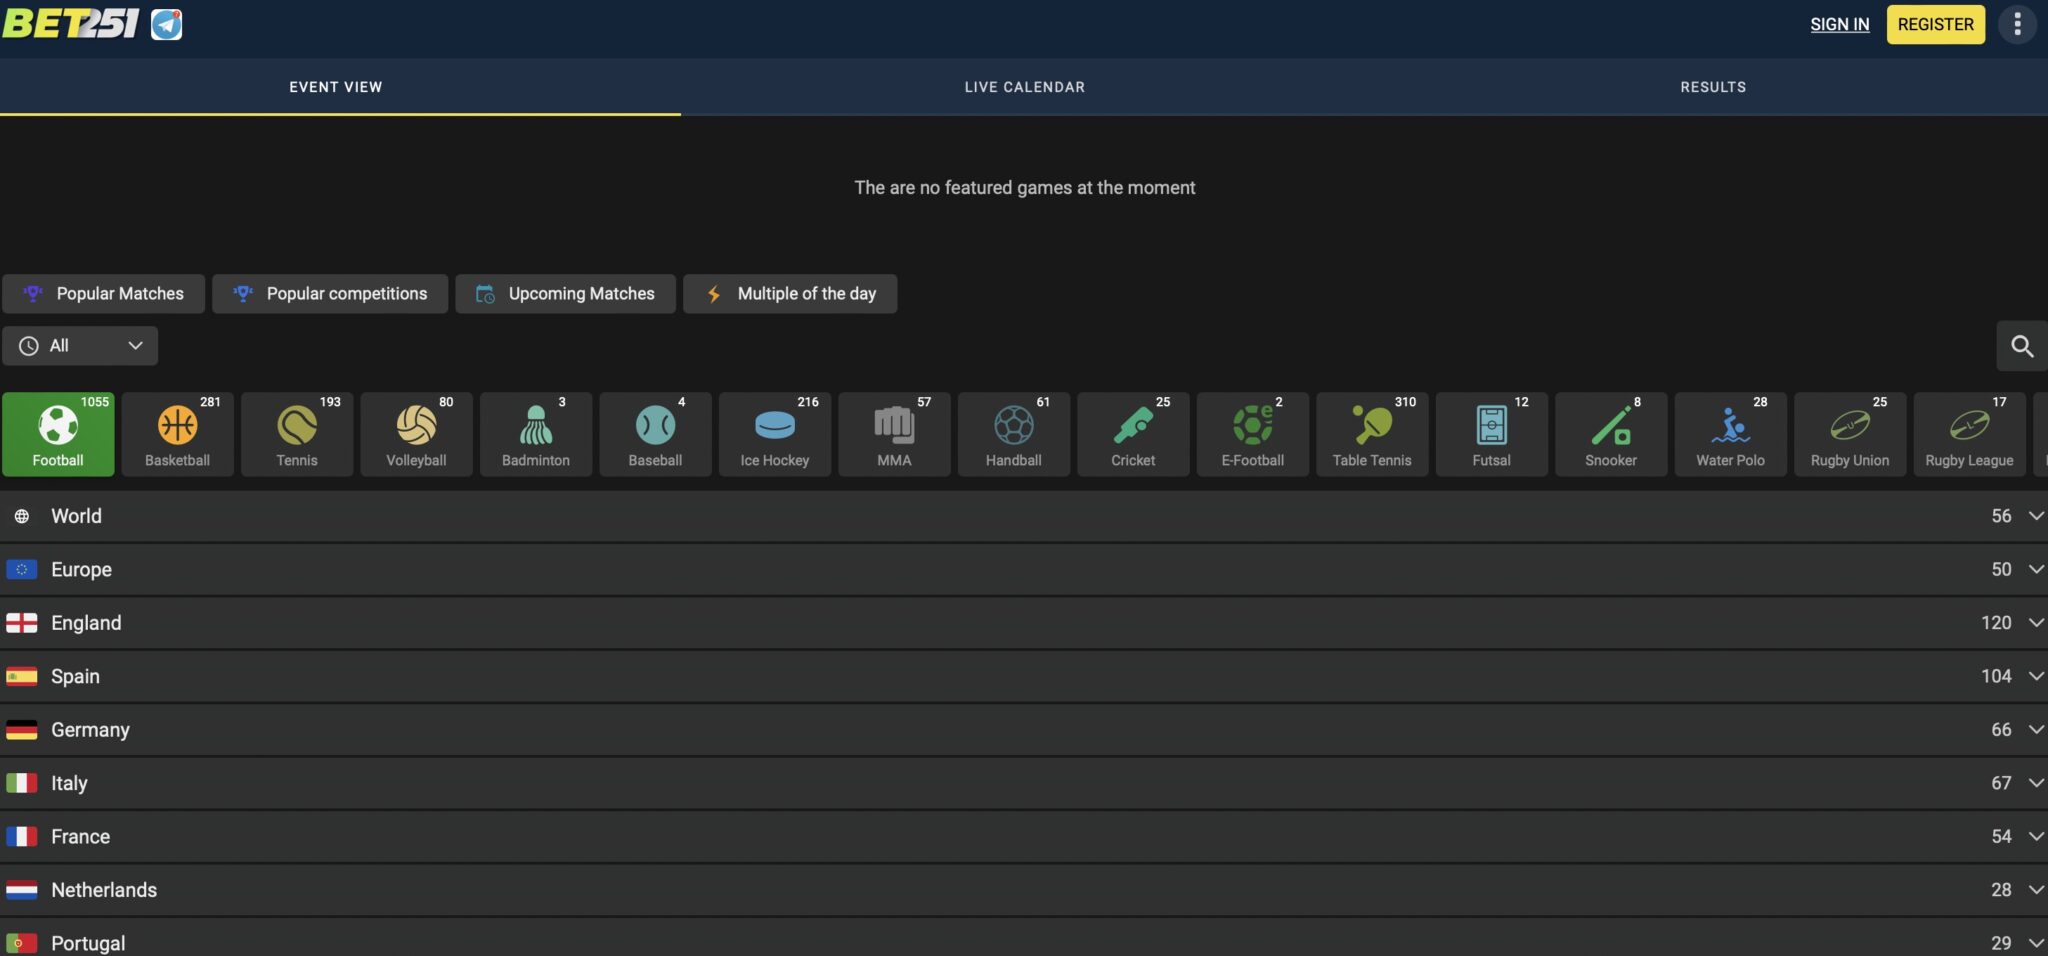Screen dimensions: 2048x956
Task: Open the Results tab
Action: point(1712,87)
